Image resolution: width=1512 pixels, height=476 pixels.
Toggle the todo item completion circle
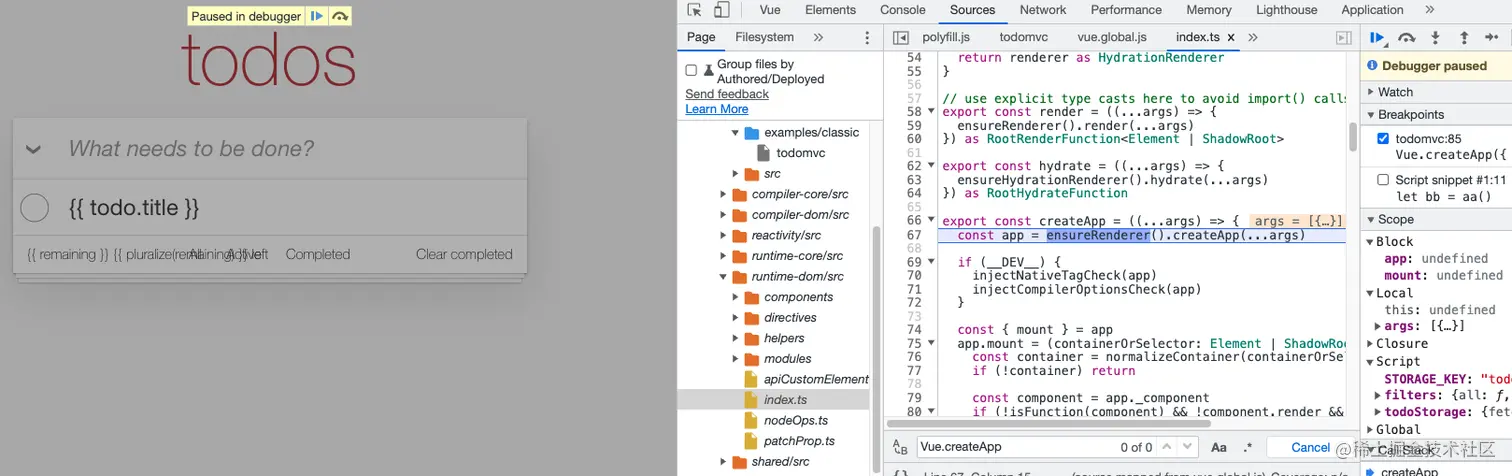click(x=35, y=208)
